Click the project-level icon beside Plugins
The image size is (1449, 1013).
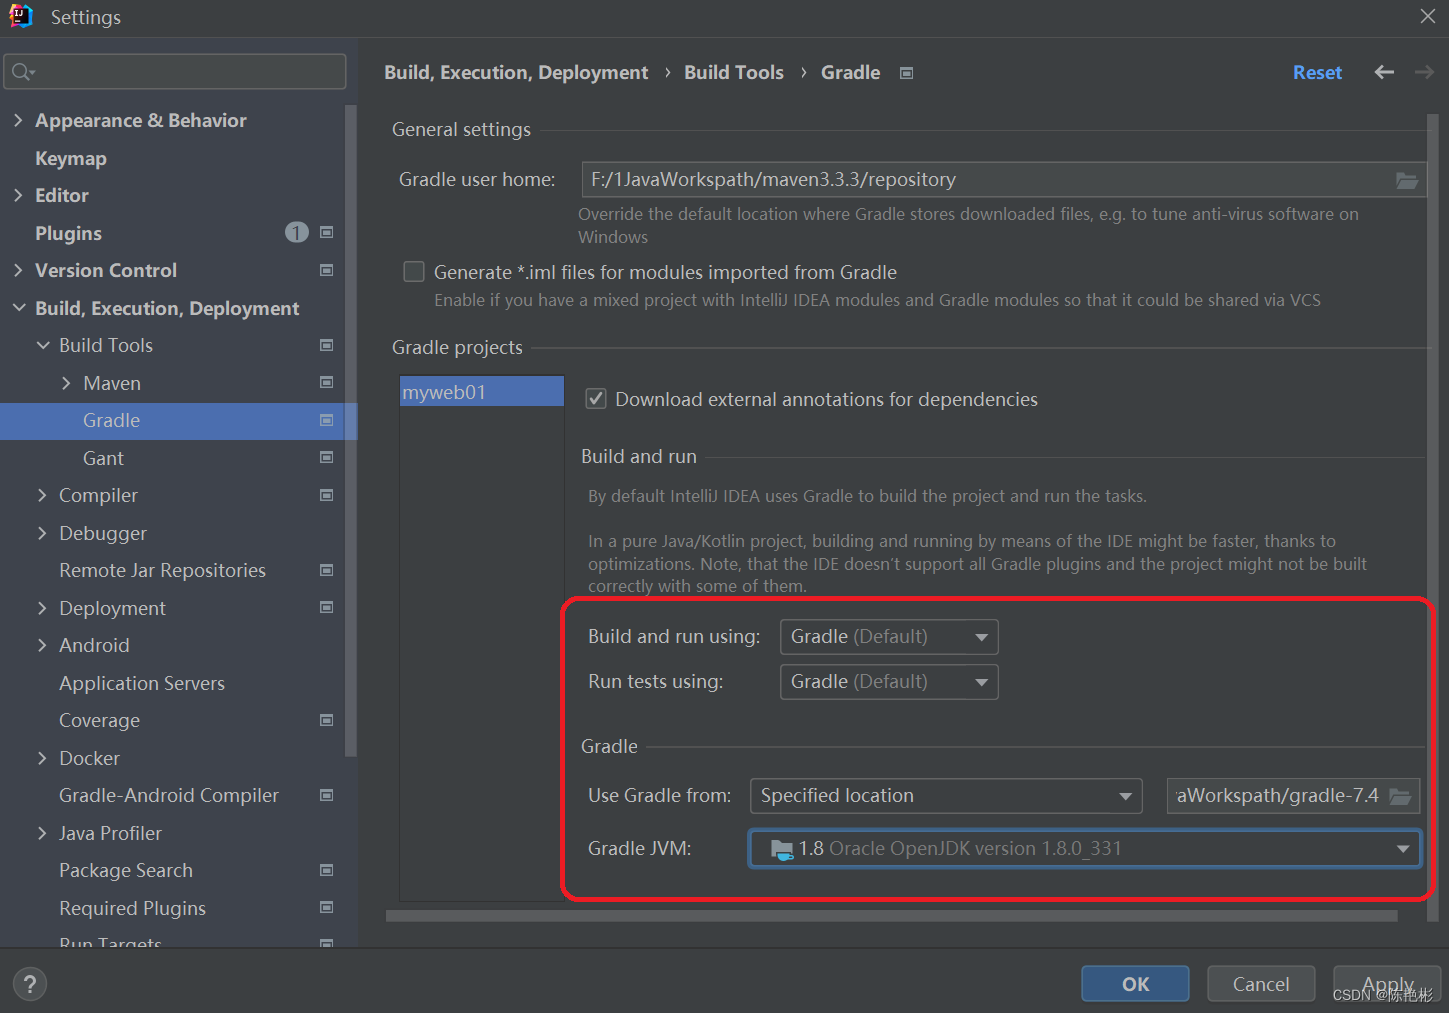(x=326, y=232)
